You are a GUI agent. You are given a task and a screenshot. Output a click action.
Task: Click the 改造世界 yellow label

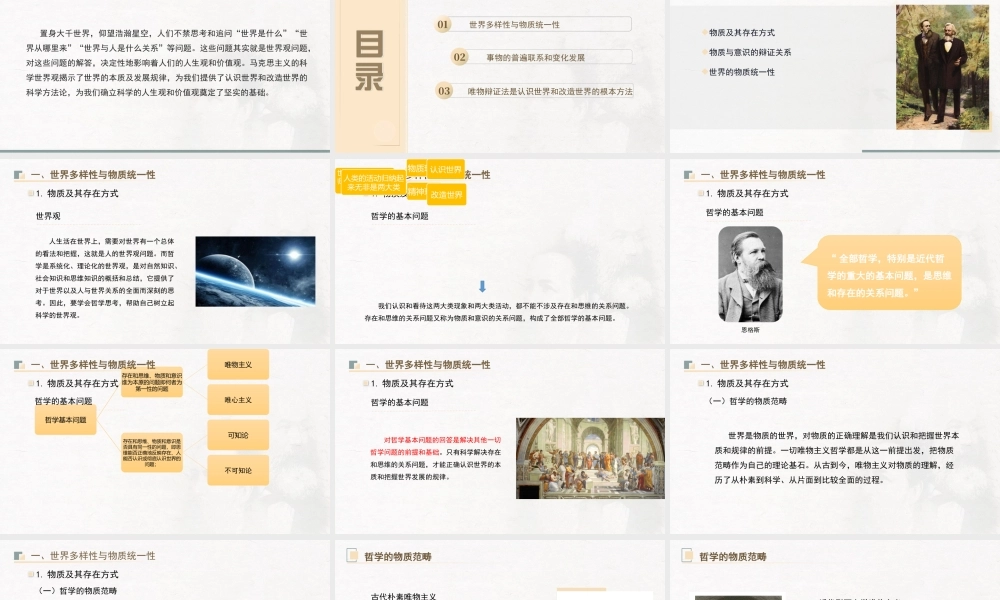coord(447,192)
